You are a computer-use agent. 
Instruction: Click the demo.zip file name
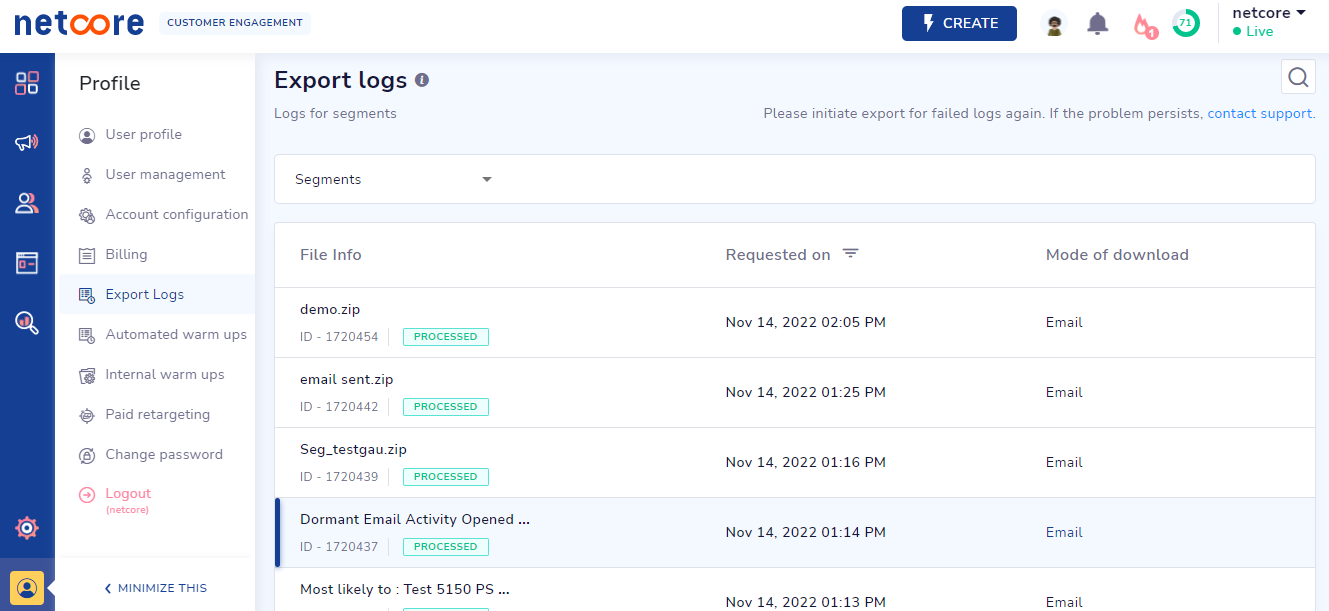331,309
